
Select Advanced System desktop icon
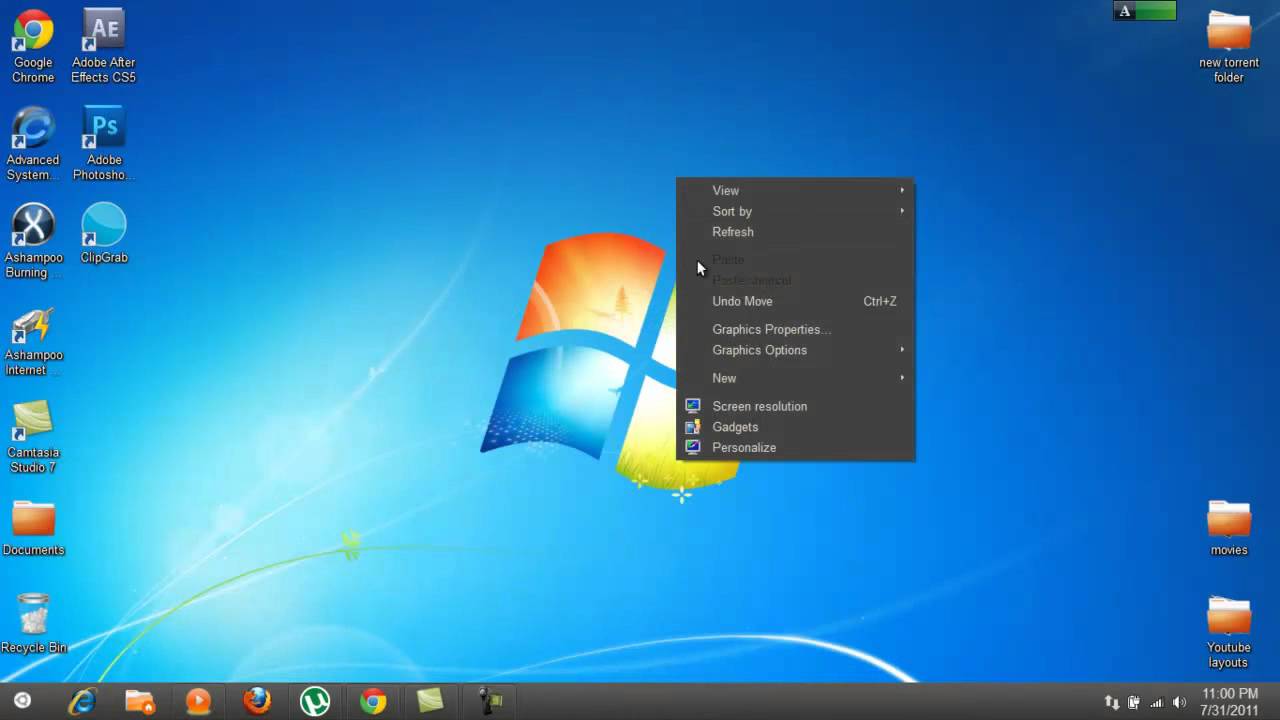[x=33, y=144]
